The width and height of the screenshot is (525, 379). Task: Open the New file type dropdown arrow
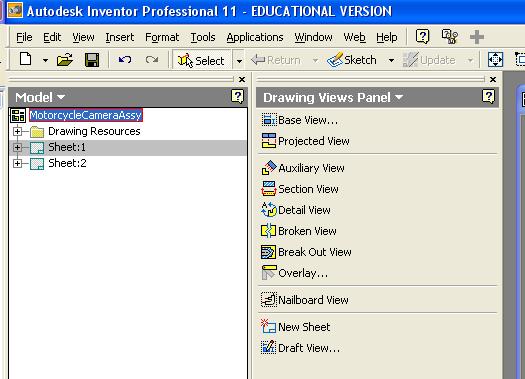click(45, 61)
